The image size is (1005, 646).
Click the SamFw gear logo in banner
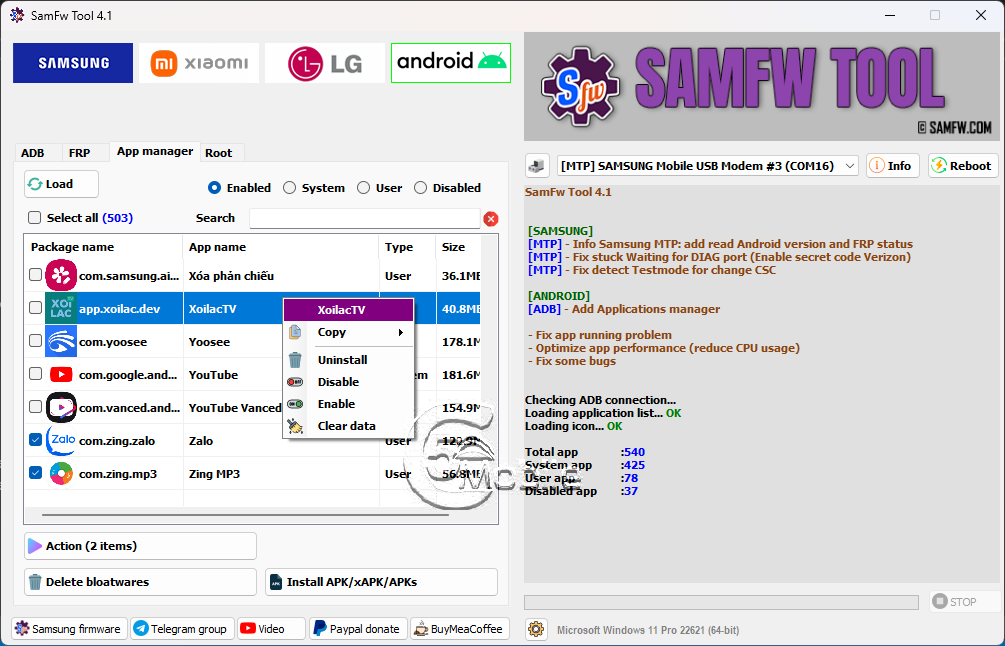[x=580, y=86]
